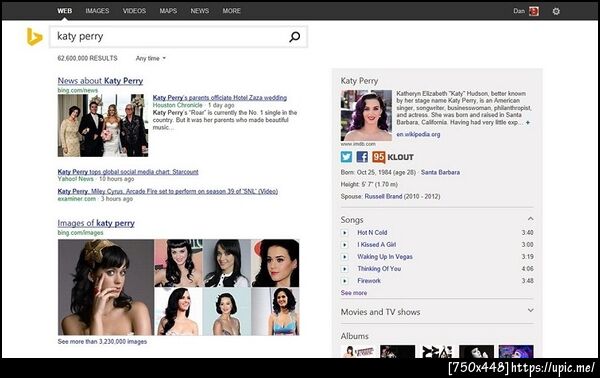
Task: Open the bing.com/news source link
Action: (x=78, y=90)
